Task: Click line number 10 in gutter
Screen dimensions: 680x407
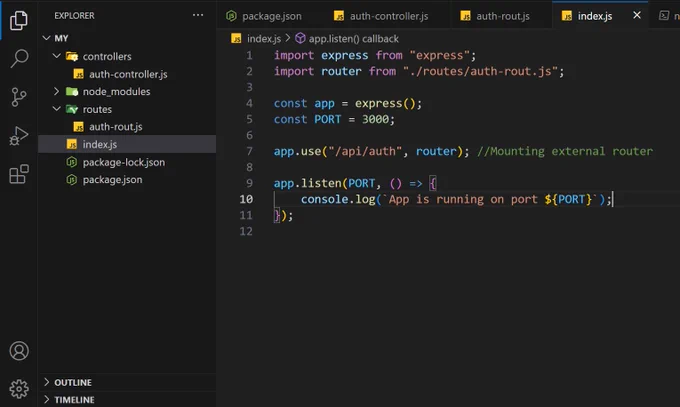Action: coord(246,199)
